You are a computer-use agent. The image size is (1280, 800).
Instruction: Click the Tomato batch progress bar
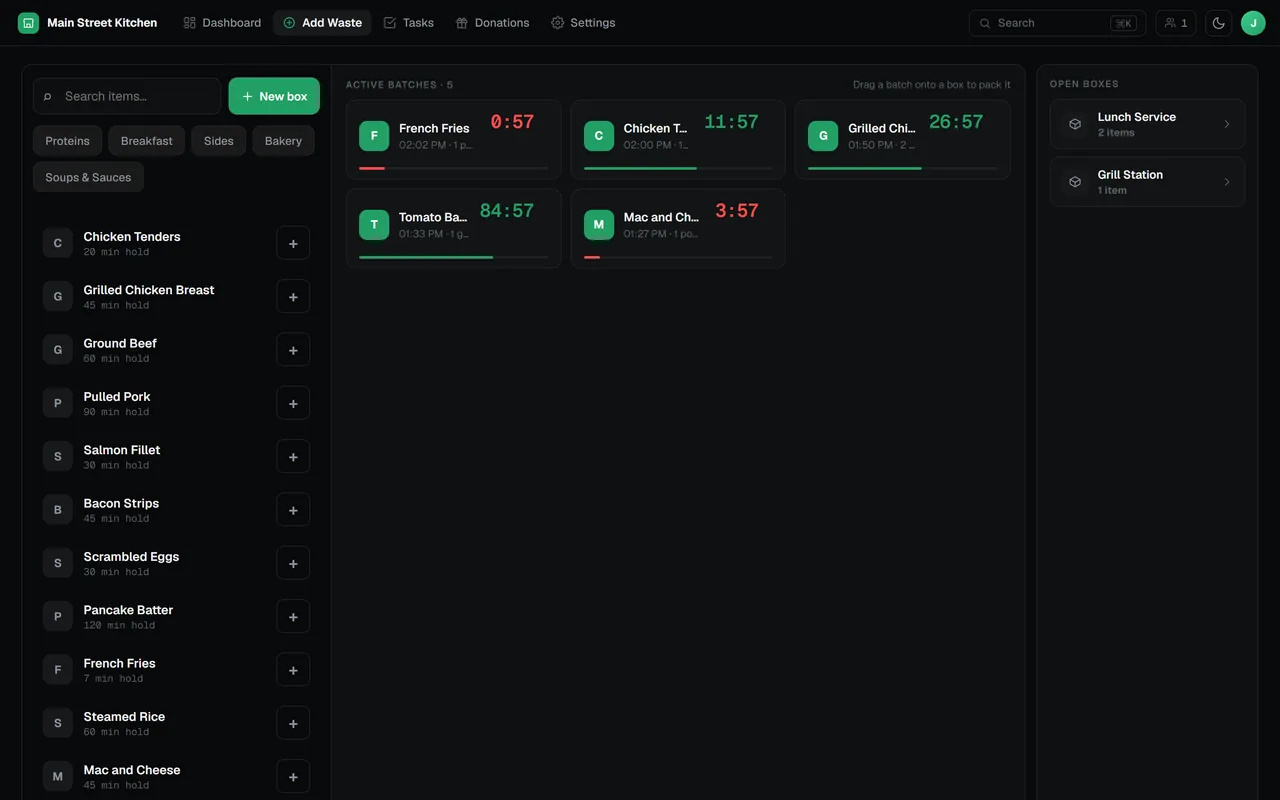453,257
